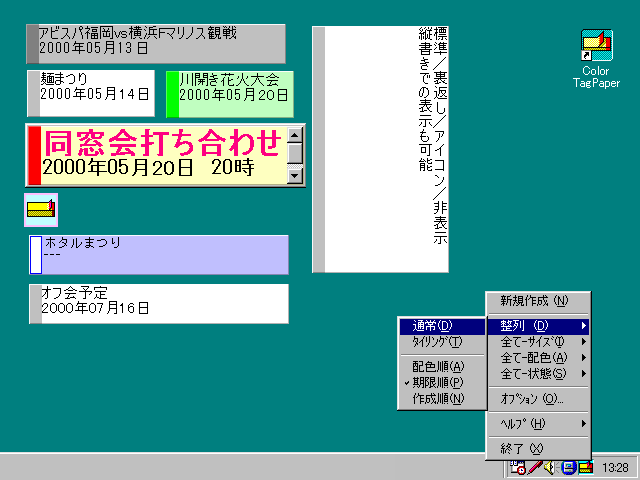The height and width of the screenshot is (480, 640).
Task: Select the highlighted 整列(D) menu item
Action: point(538,326)
